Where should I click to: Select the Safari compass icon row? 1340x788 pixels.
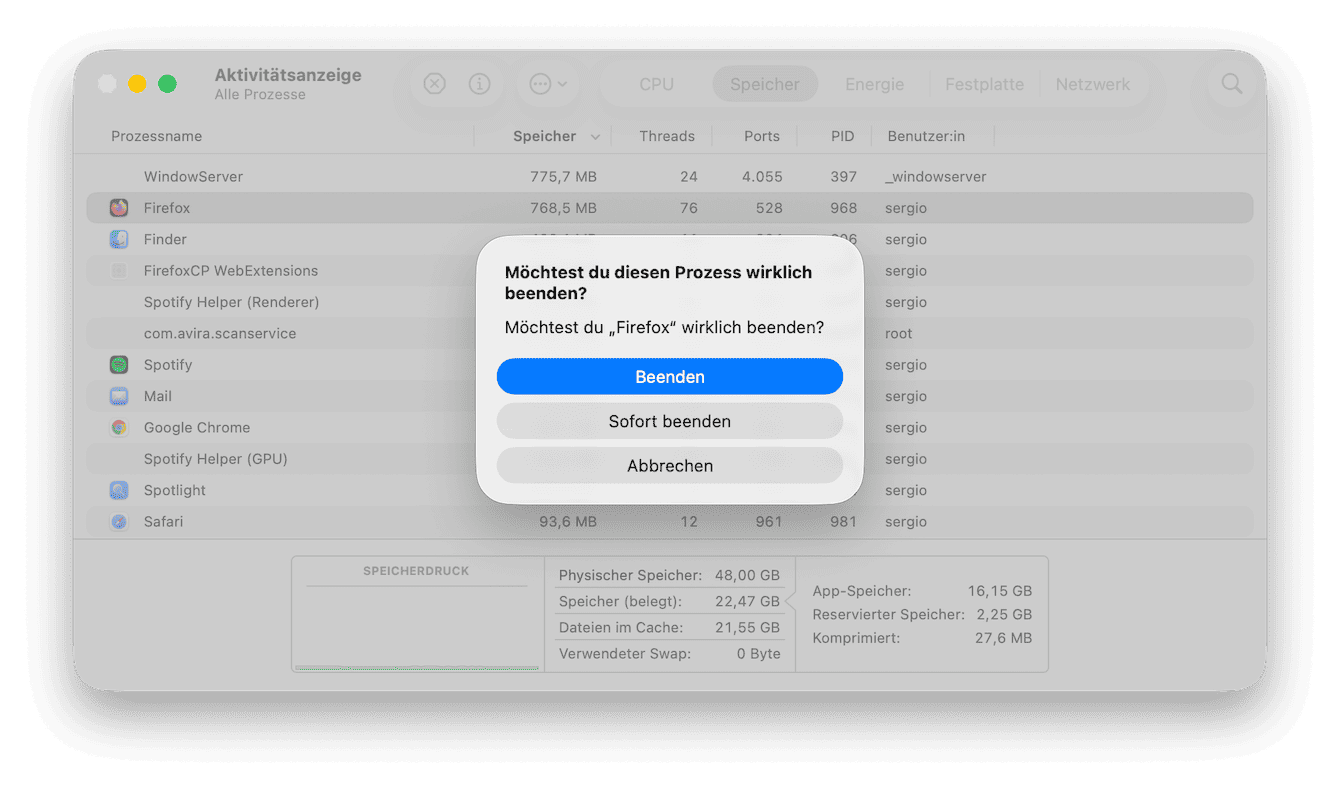coord(119,522)
